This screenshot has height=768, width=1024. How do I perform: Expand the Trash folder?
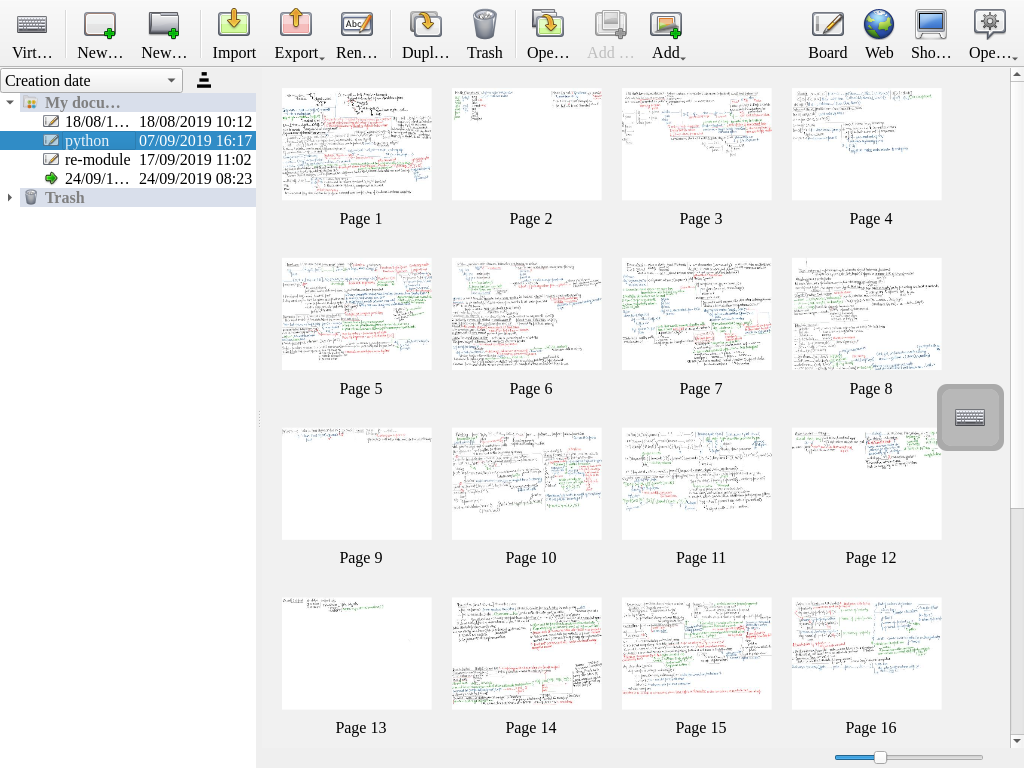(9, 197)
